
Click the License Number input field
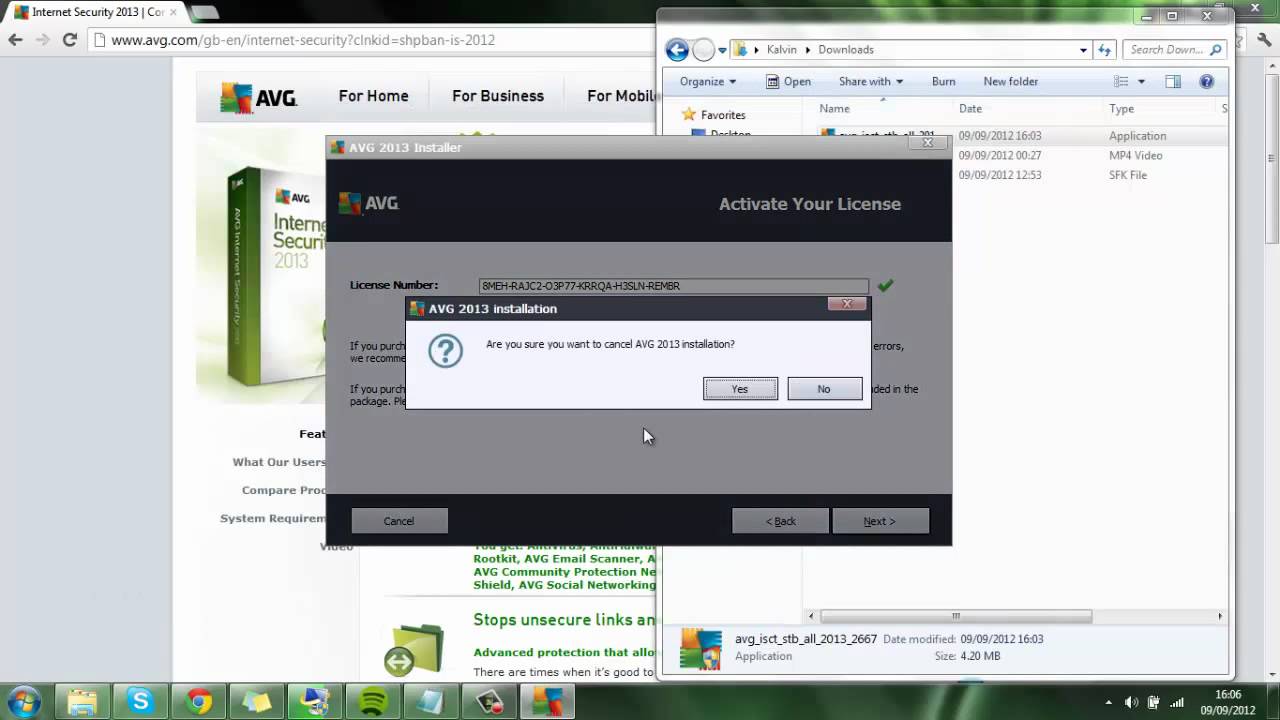(673, 286)
